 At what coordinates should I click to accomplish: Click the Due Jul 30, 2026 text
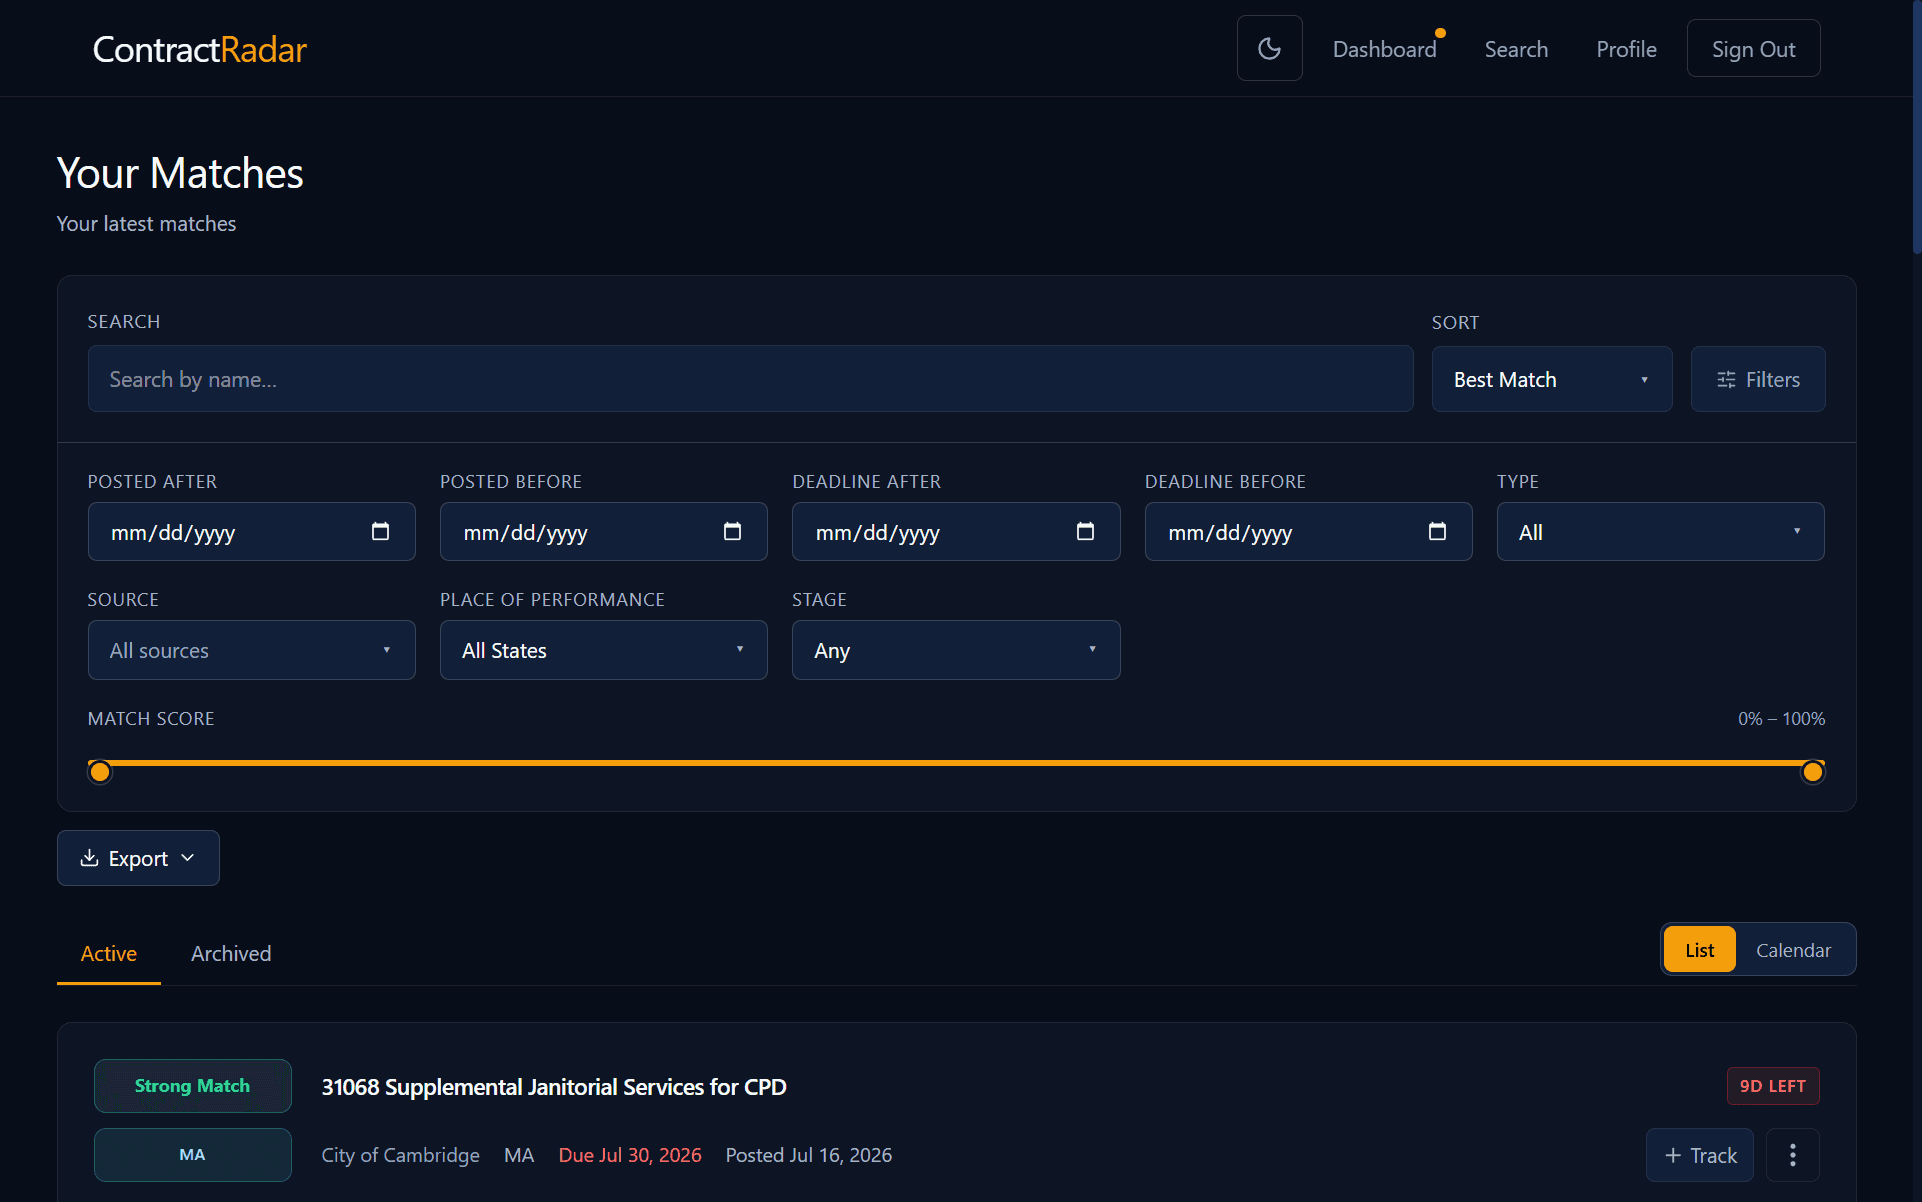click(x=630, y=1155)
